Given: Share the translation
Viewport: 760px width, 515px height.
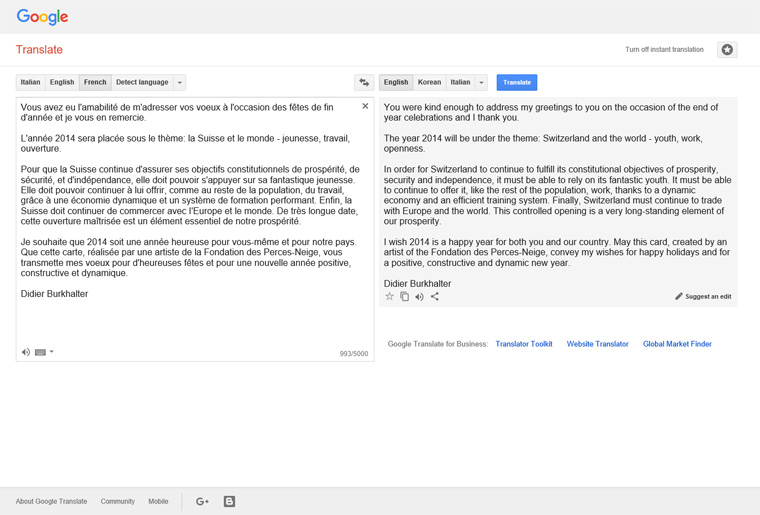Looking at the screenshot, I should tap(435, 297).
